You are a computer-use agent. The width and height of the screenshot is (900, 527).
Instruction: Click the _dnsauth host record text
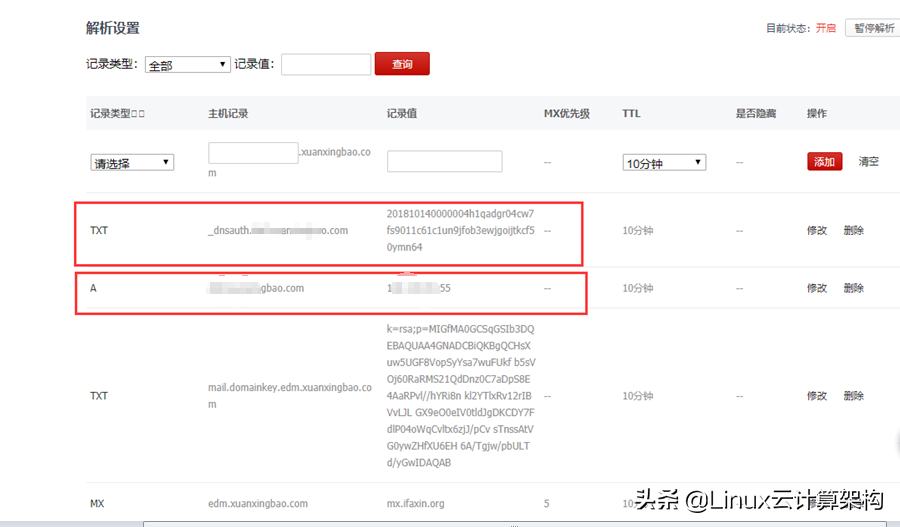click(278, 231)
